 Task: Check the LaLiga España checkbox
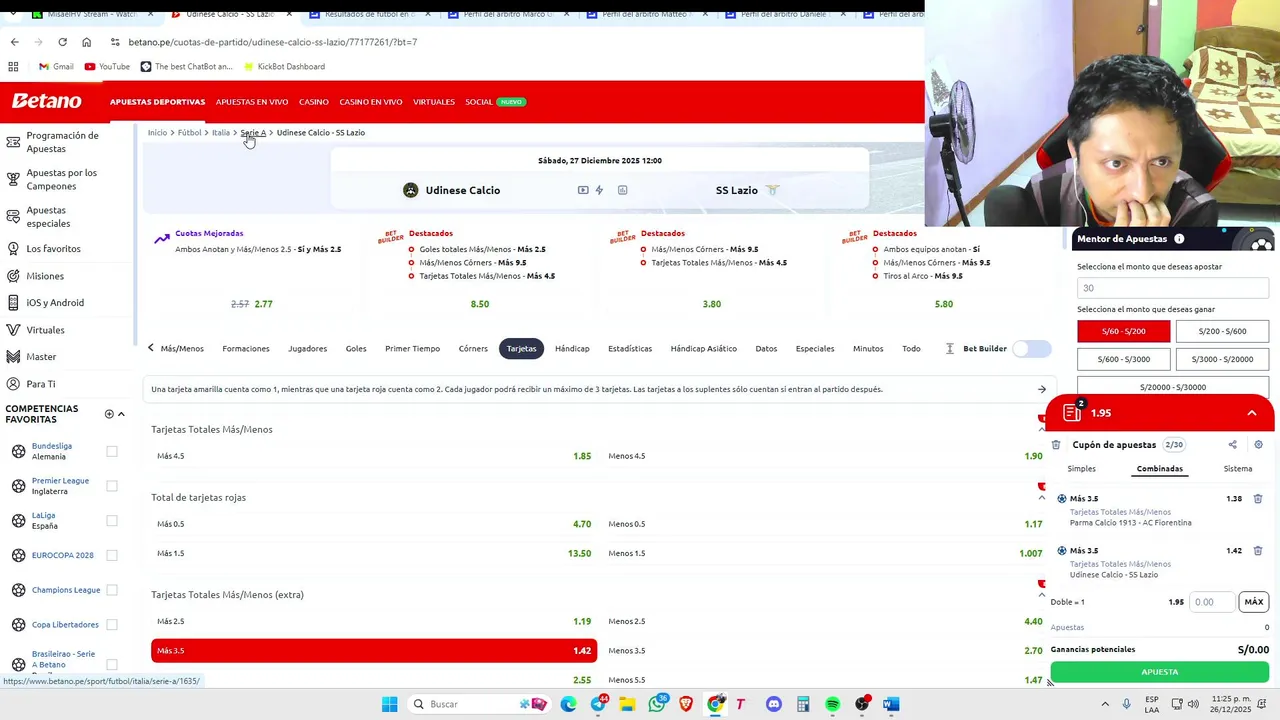tap(112, 521)
